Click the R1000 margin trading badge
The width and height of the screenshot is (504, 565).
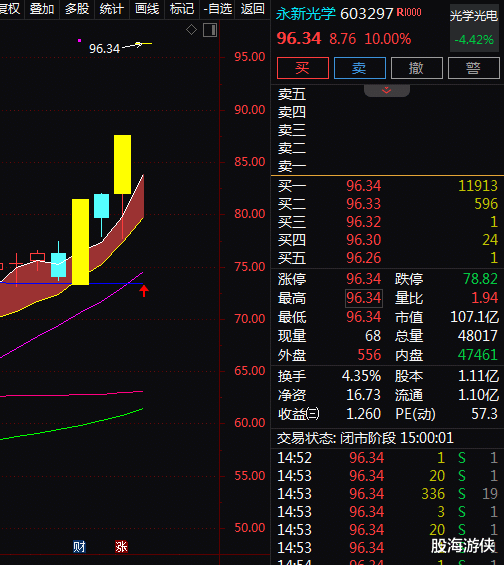click(x=409, y=12)
